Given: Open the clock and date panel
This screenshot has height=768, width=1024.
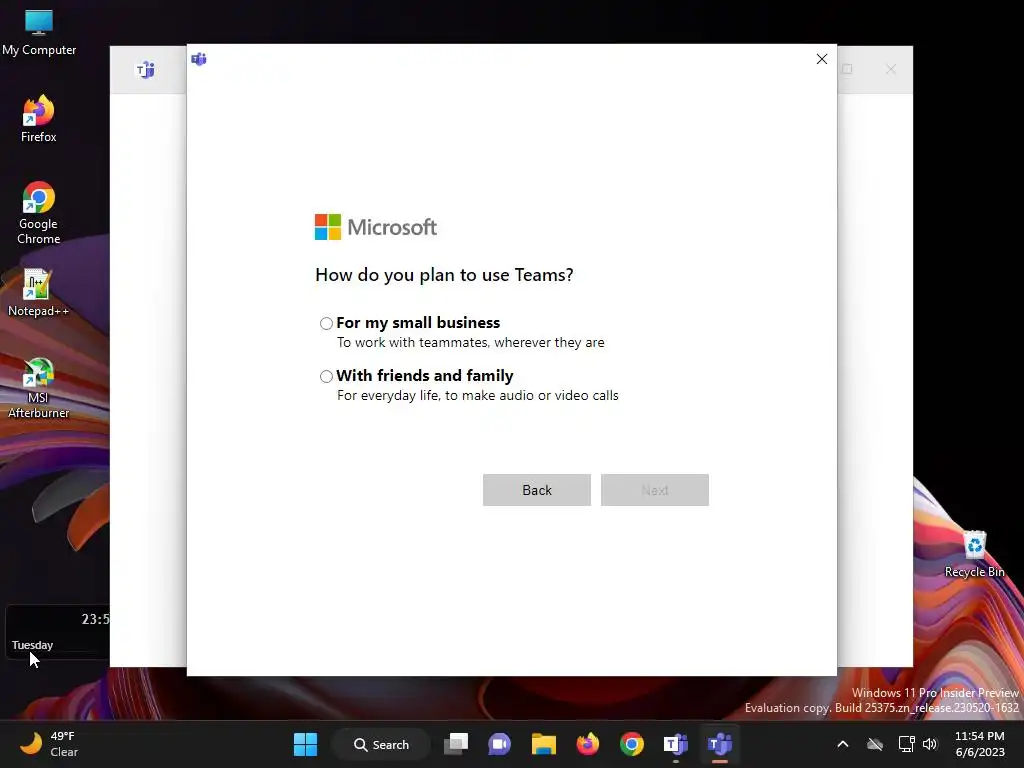Looking at the screenshot, I should [x=980, y=744].
